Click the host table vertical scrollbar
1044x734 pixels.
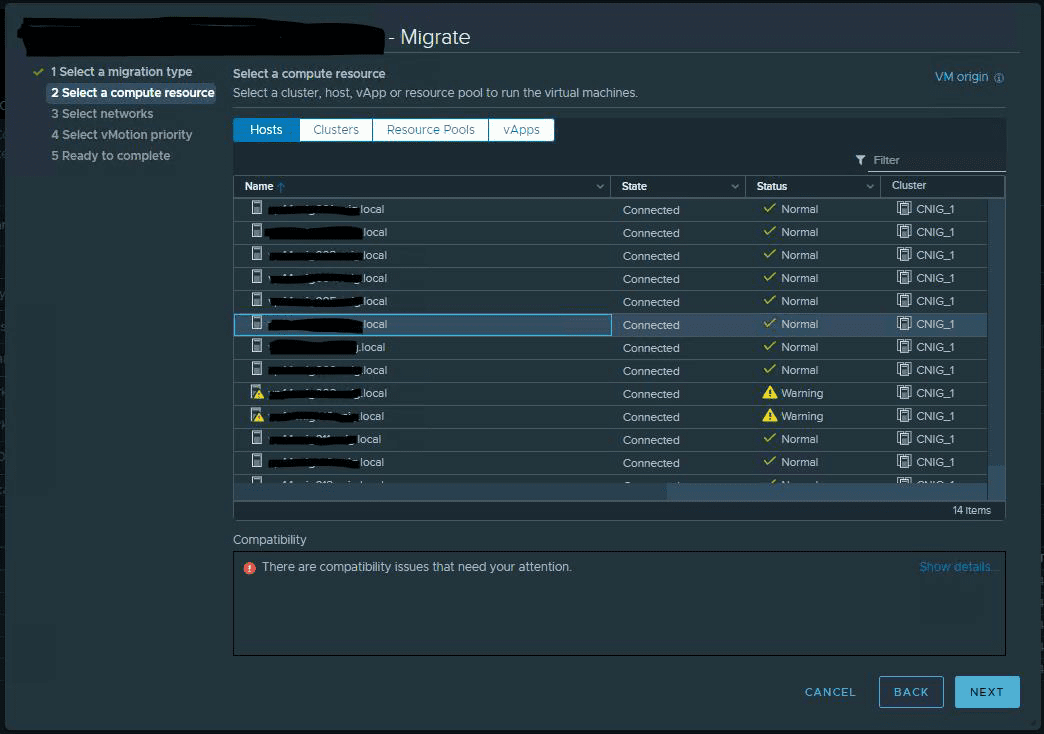click(996, 348)
